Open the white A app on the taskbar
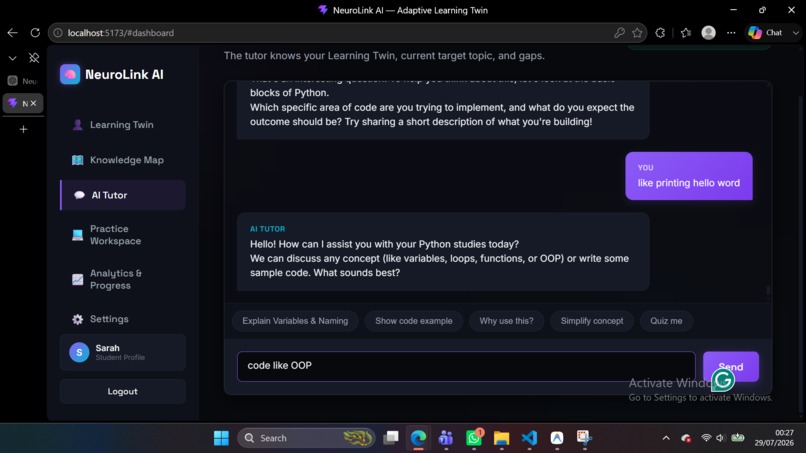The height and width of the screenshot is (453, 806). coord(557,438)
